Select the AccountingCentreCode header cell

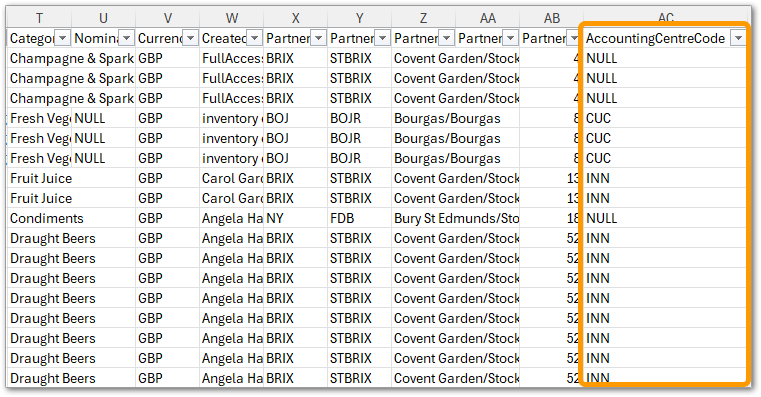point(665,38)
